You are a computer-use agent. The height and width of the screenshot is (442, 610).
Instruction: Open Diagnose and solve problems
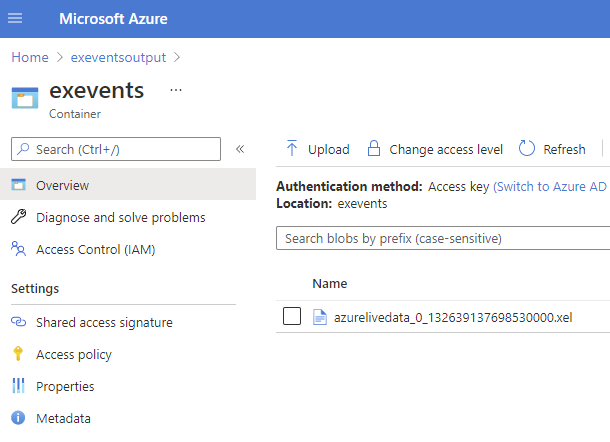[x=121, y=217]
